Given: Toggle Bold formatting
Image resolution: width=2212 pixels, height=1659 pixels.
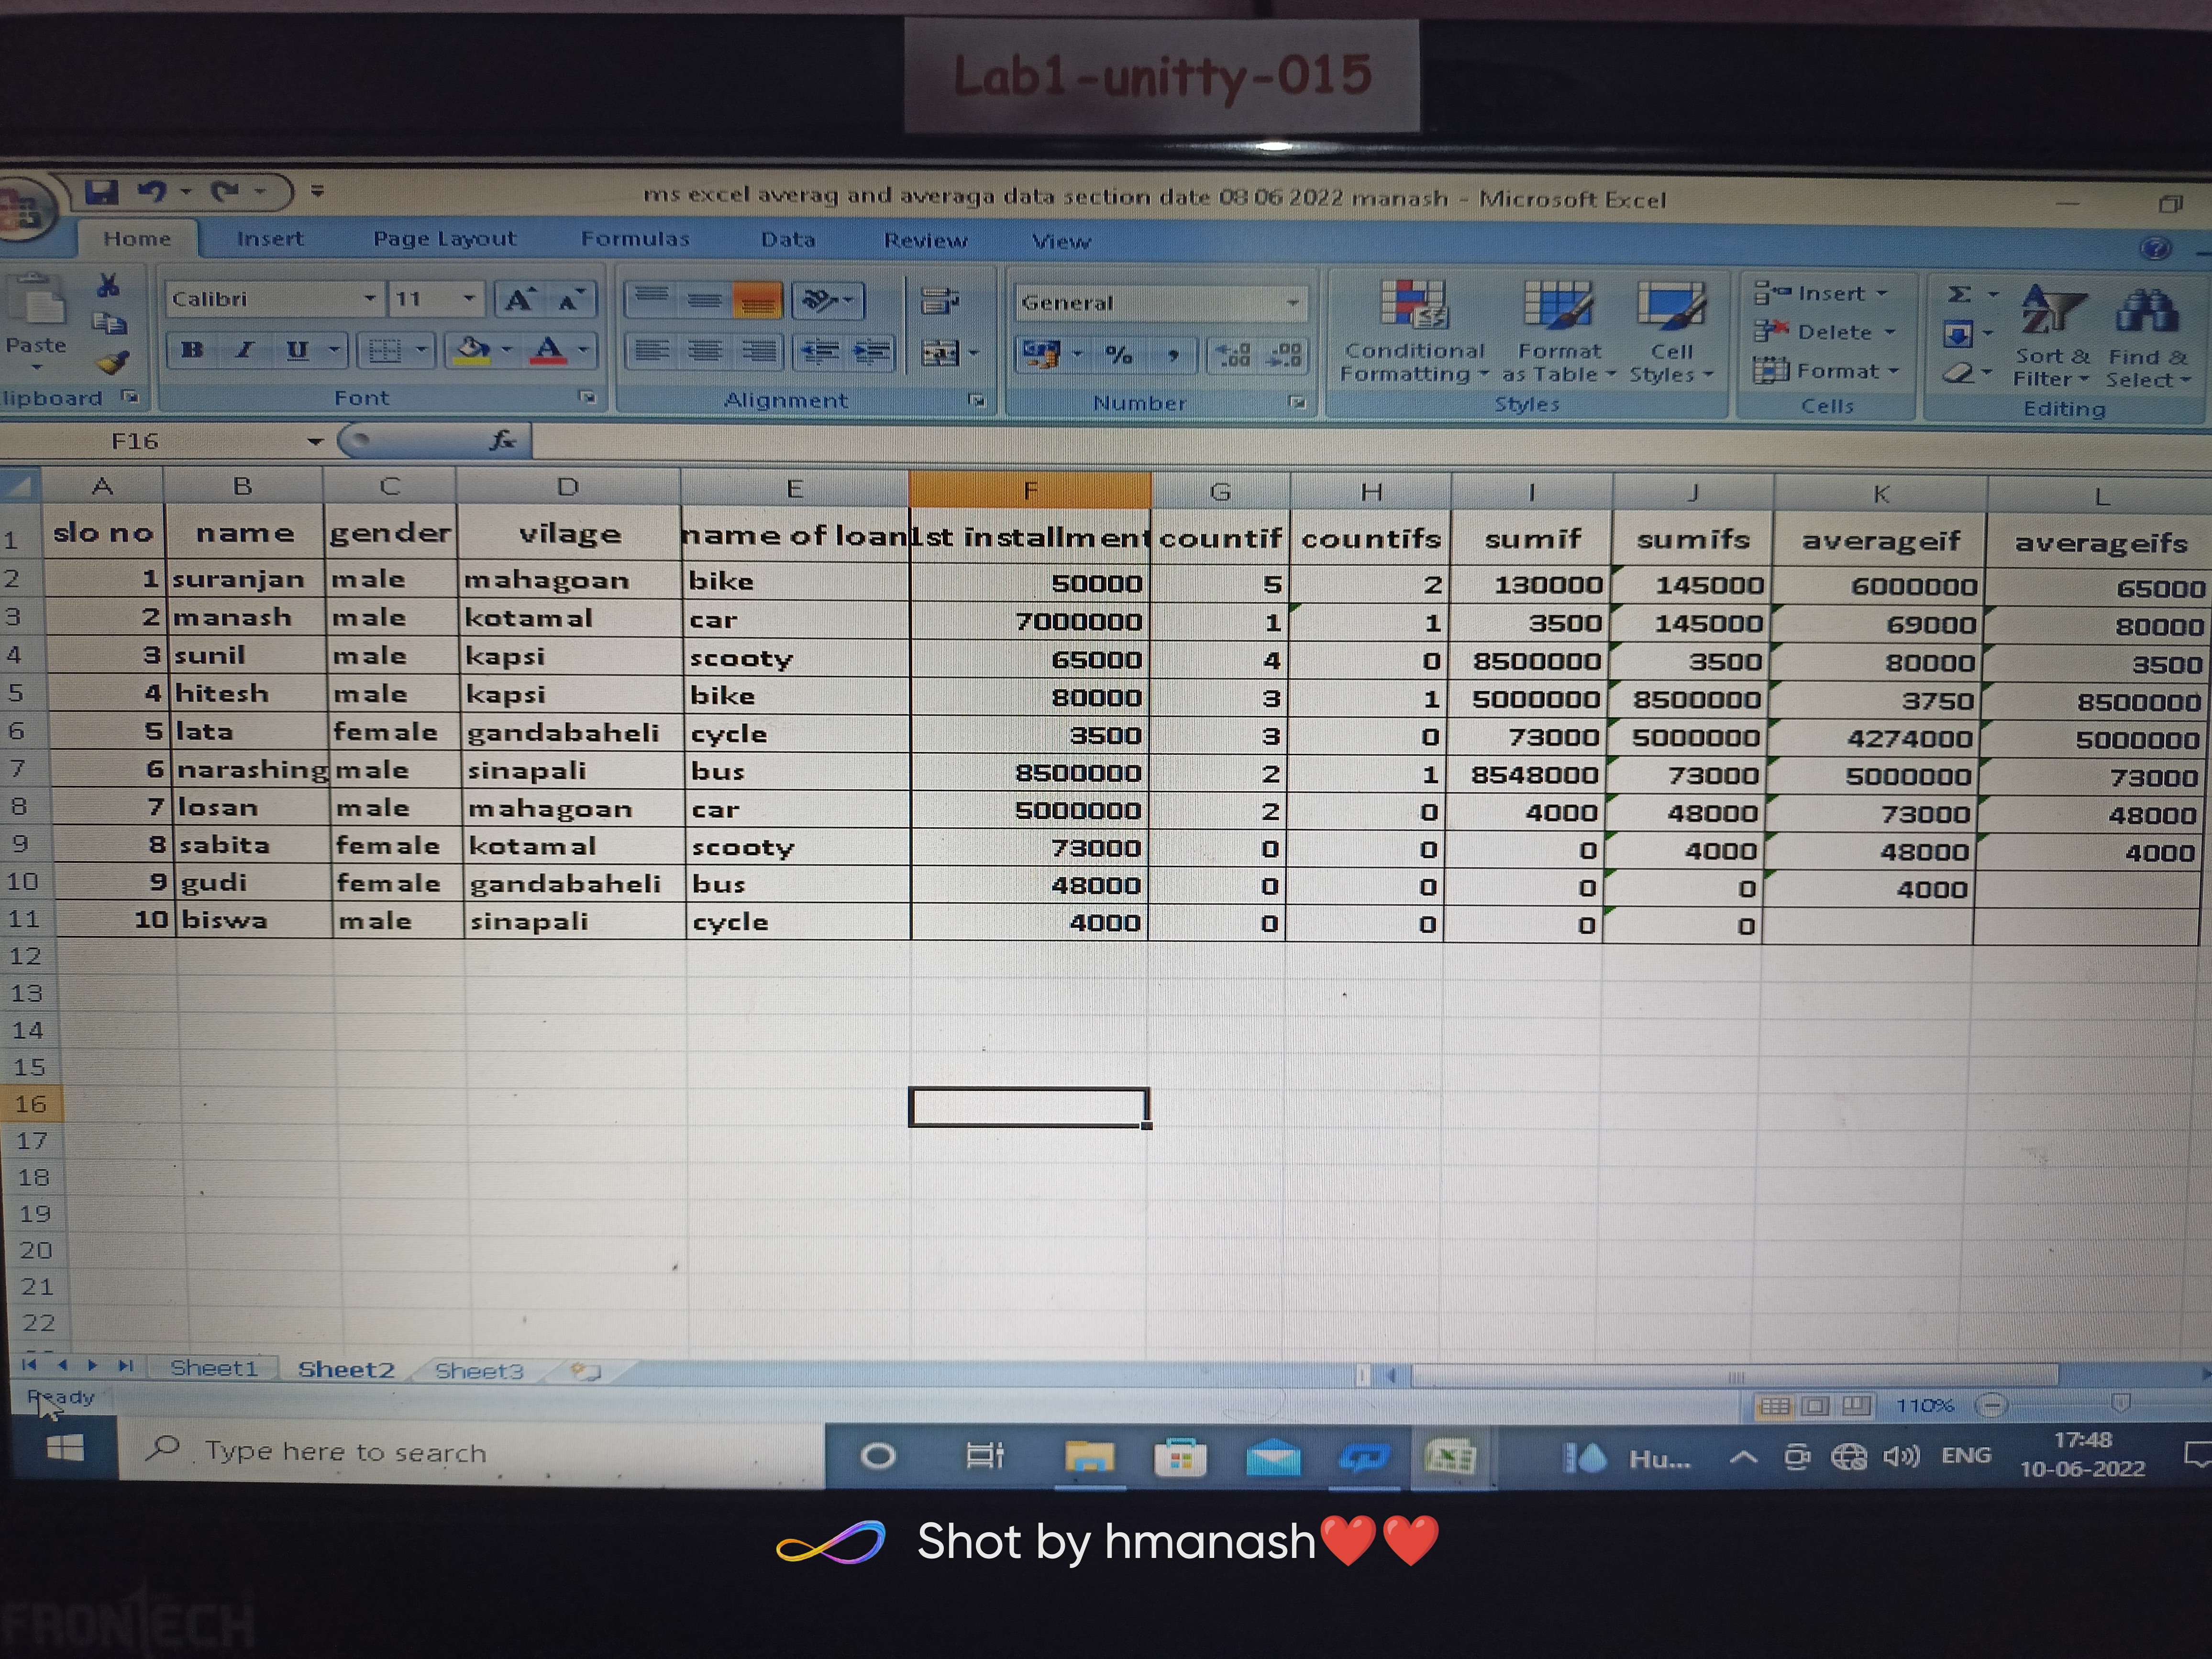Looking at the screenshot, I should pos(192,350).
